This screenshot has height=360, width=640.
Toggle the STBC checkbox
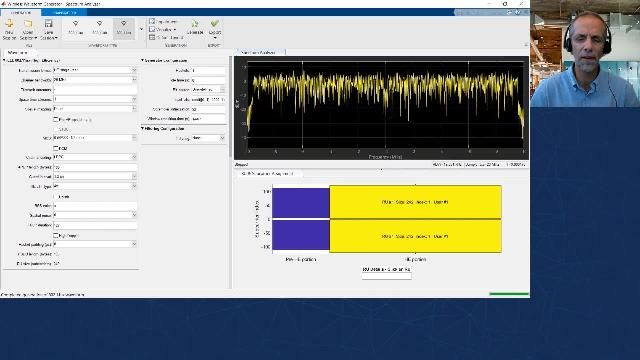(56, 129)
